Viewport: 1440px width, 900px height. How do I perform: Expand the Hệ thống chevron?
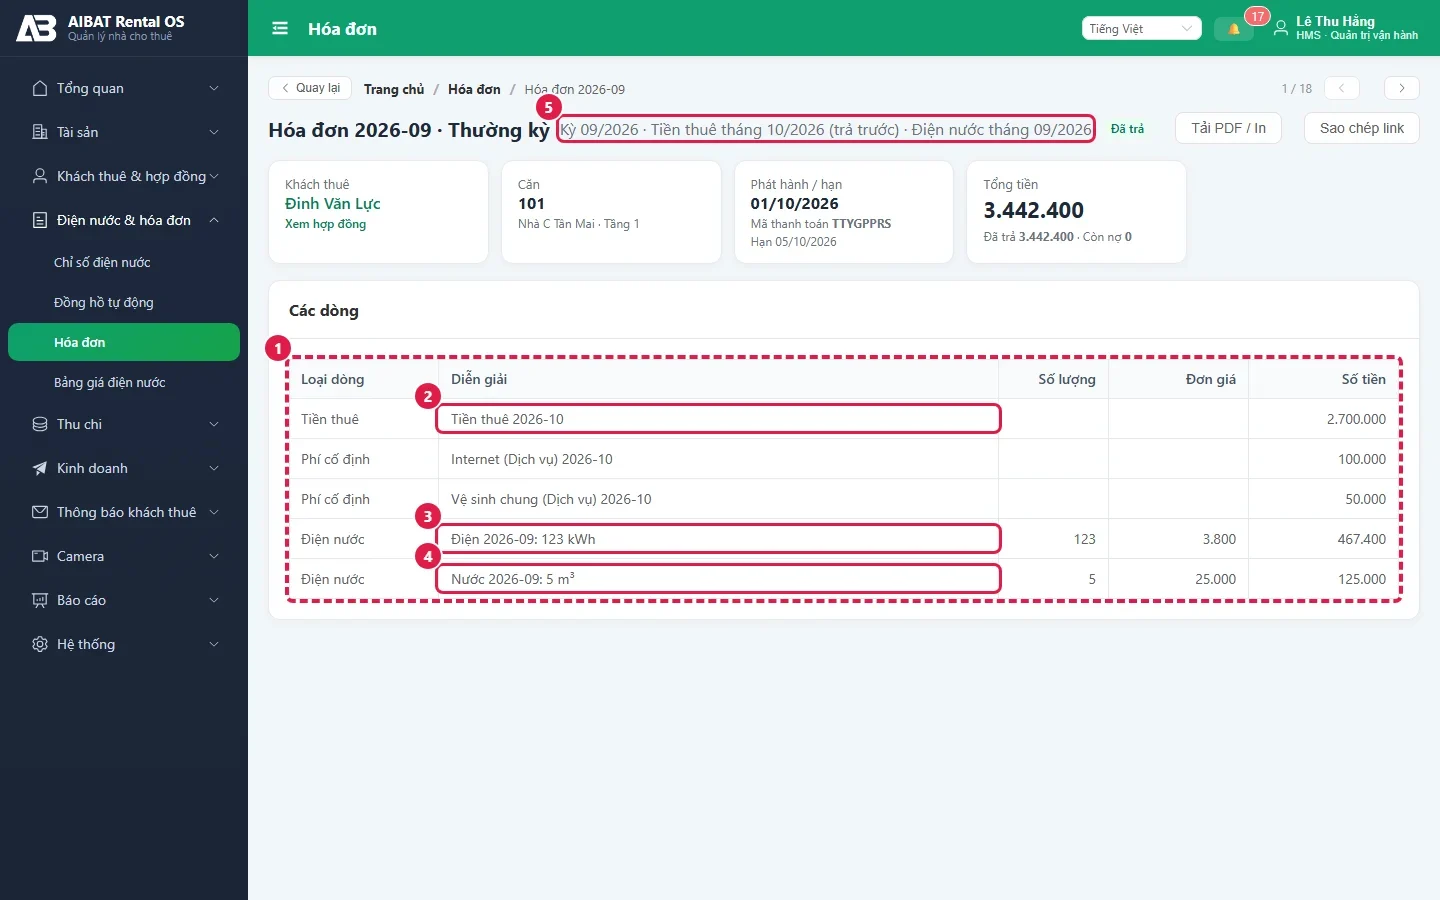click(x=214, y=644)
